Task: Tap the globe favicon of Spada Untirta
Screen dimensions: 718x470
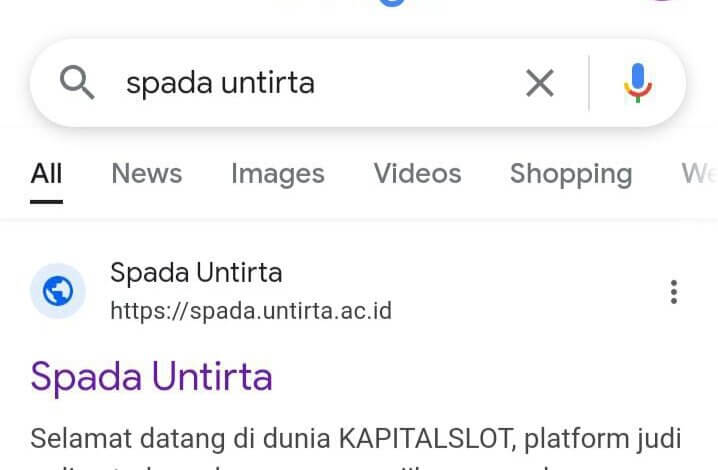Action: tap(58, 291)
